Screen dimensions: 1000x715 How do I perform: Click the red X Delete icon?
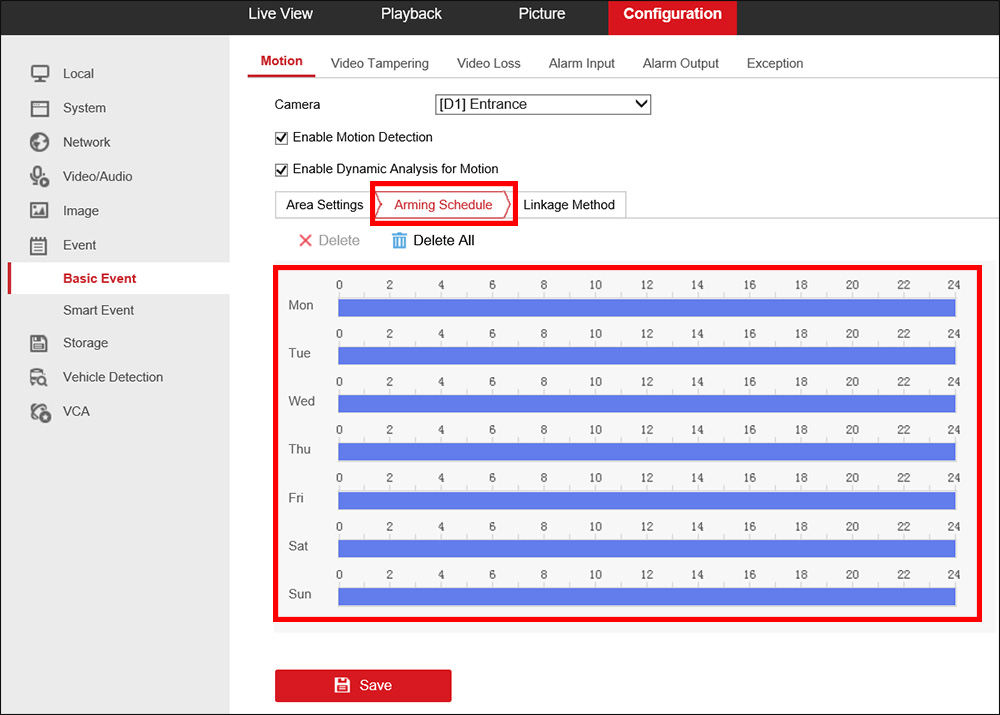point(305,240)
